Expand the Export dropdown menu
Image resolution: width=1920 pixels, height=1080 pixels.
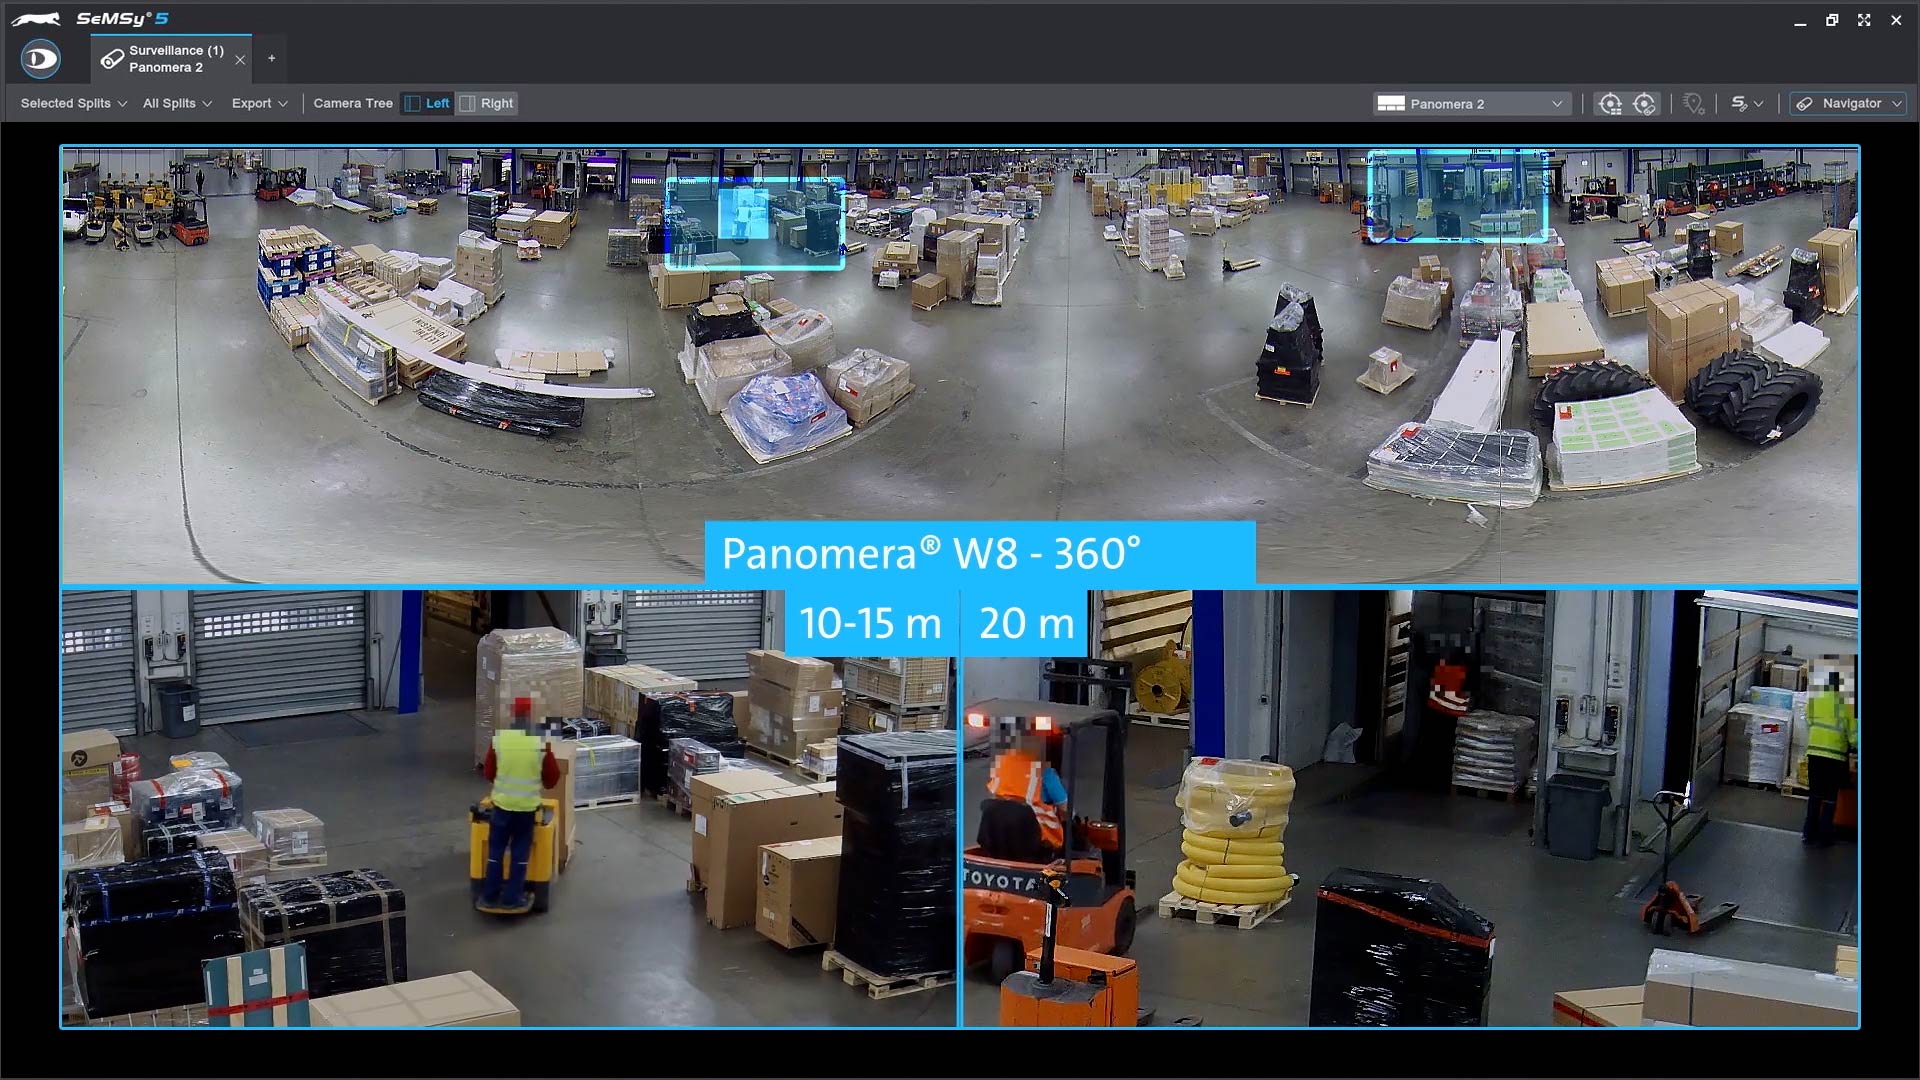[x=260, y=103]
